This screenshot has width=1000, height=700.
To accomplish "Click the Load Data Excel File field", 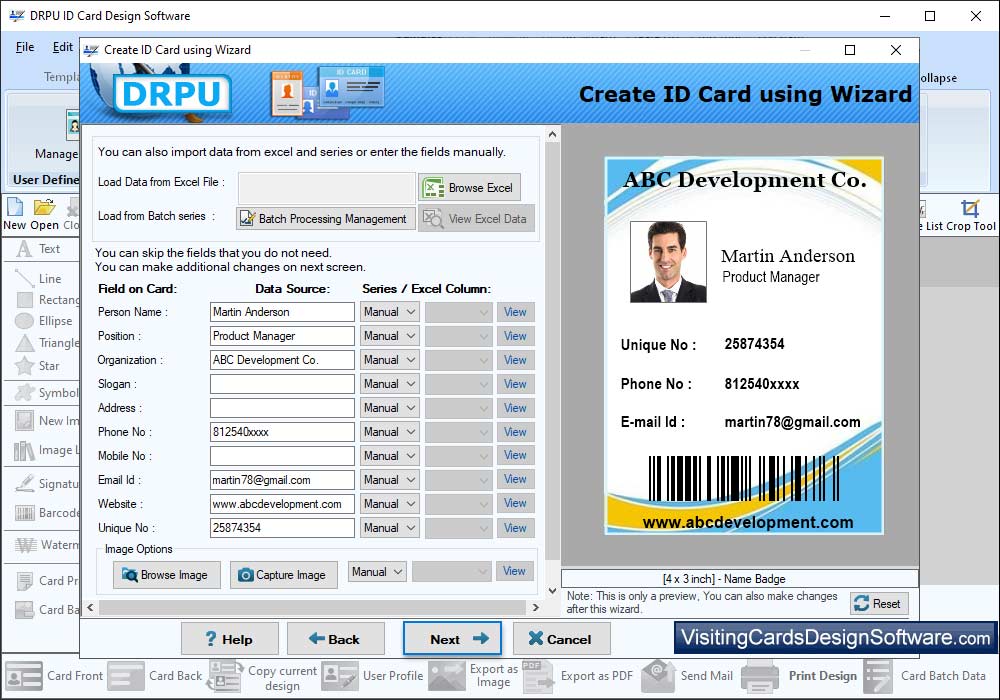I will (327, 188).
